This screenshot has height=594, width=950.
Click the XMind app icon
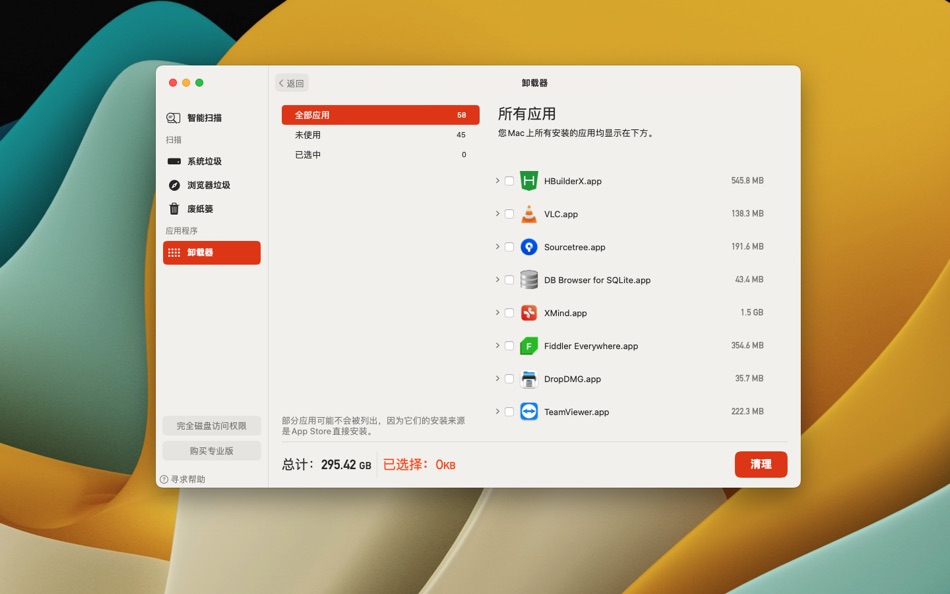529,313
